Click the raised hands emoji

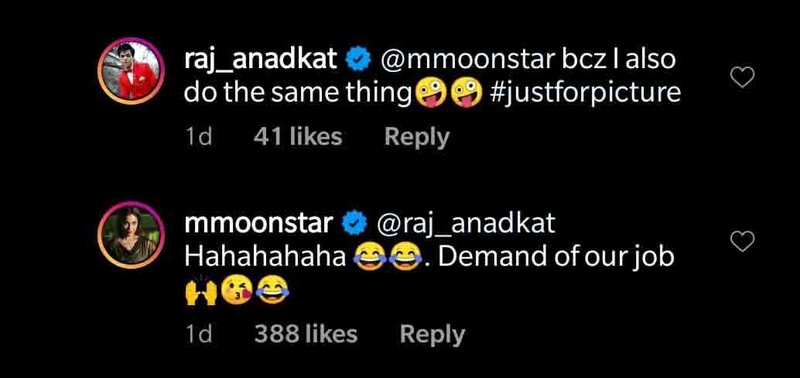(x=201, y=291)
